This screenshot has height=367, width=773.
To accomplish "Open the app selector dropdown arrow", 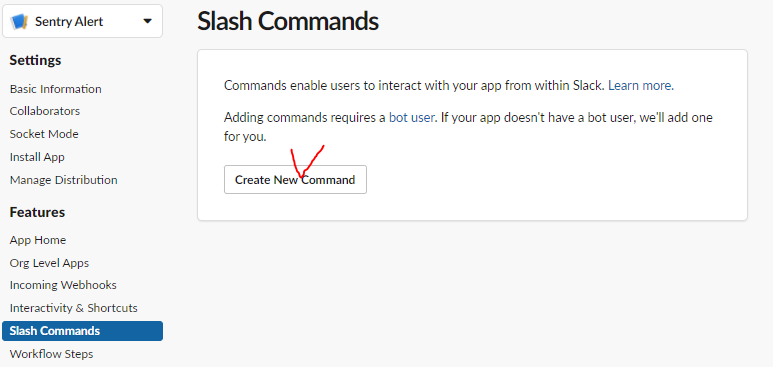I will click(x=147, y=21).
